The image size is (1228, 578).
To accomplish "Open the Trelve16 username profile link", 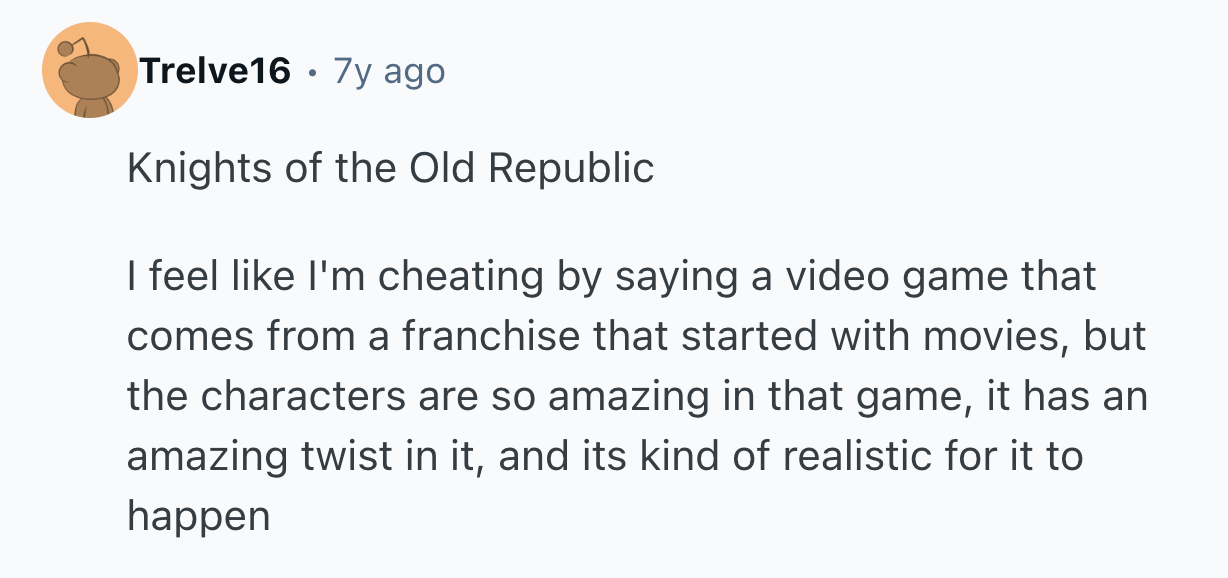I will pos(216,71).
